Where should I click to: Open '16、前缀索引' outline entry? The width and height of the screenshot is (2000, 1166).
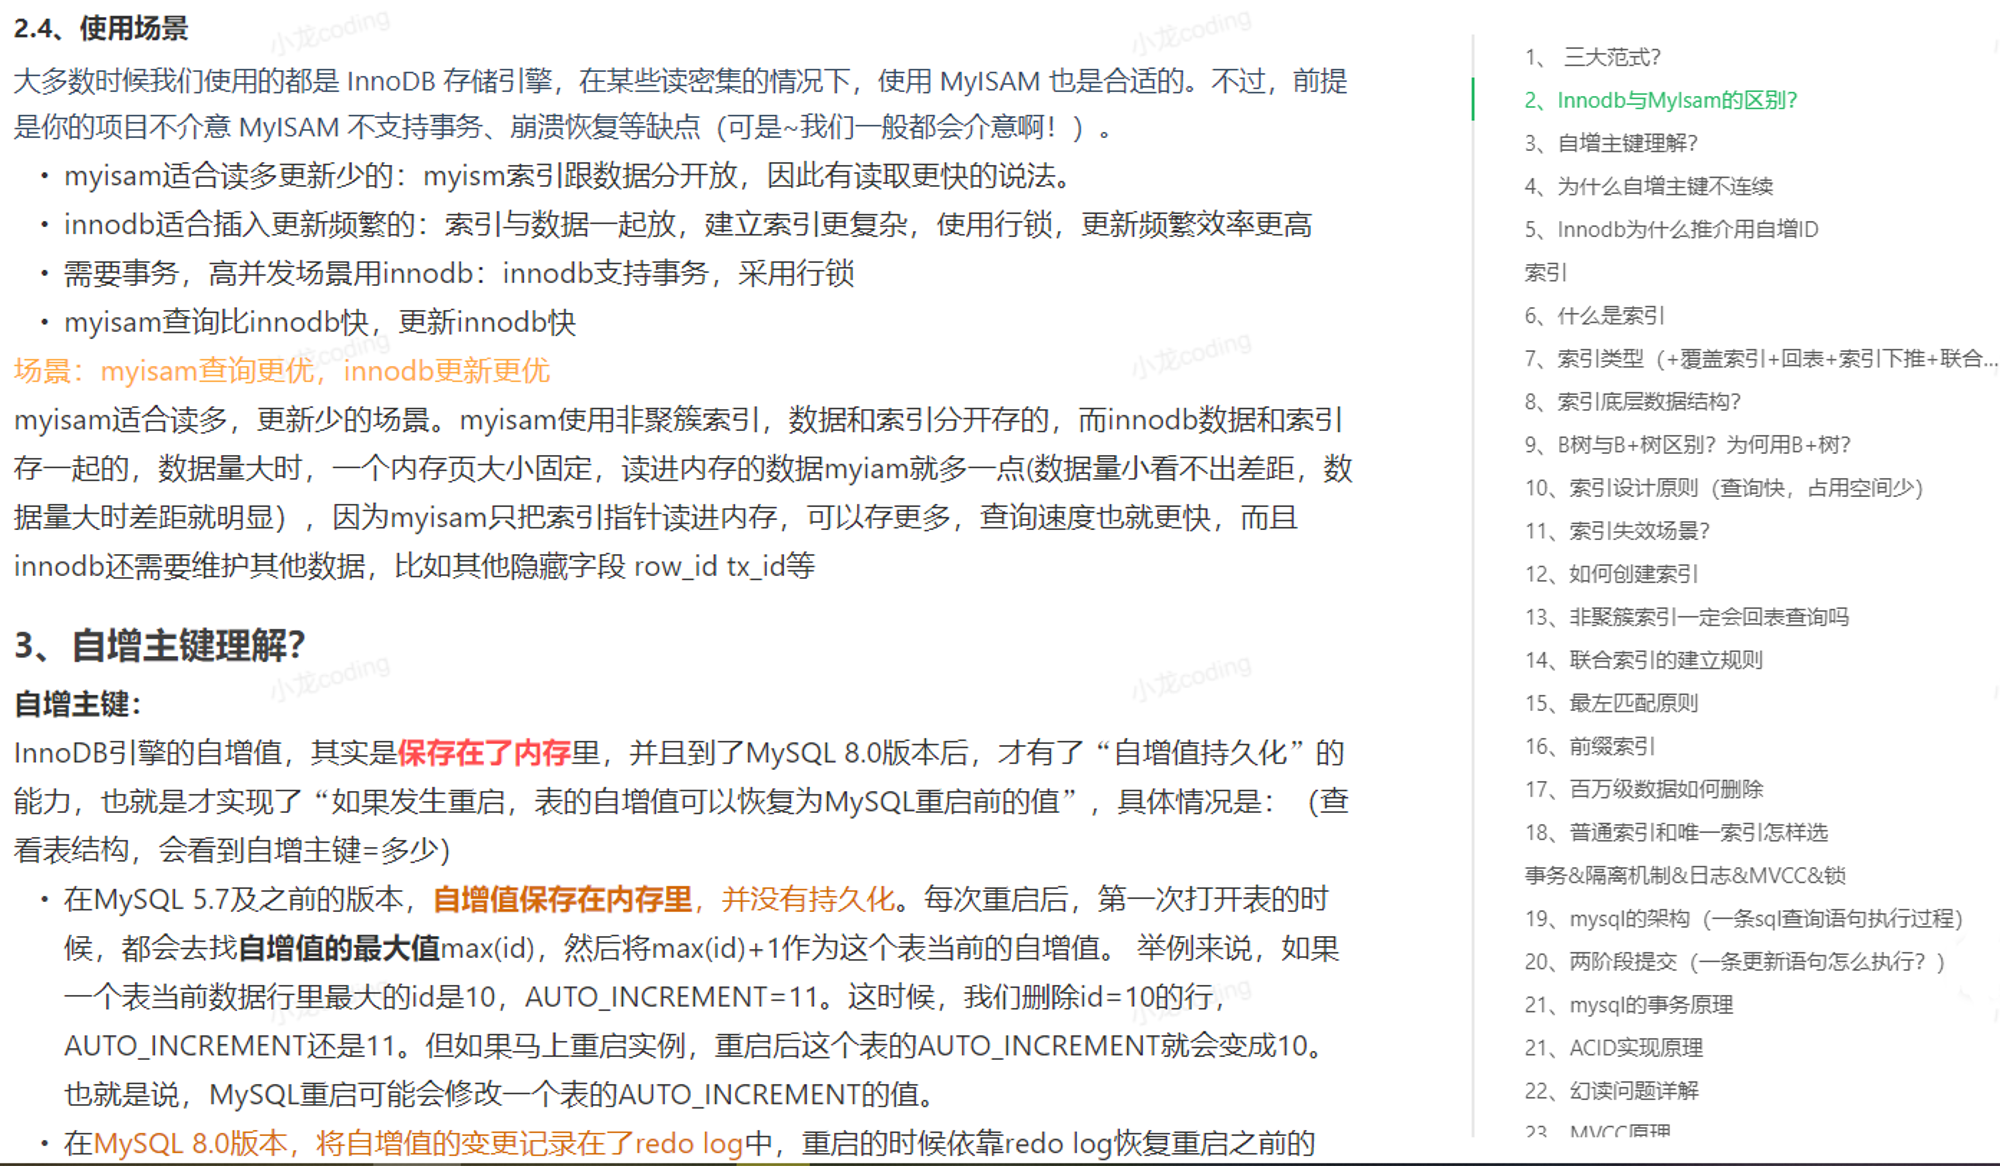(1590, 745)
